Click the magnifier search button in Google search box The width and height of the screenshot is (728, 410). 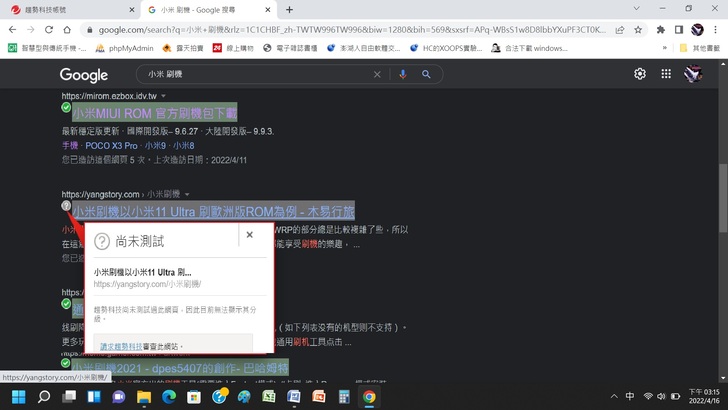pos(426,74)
